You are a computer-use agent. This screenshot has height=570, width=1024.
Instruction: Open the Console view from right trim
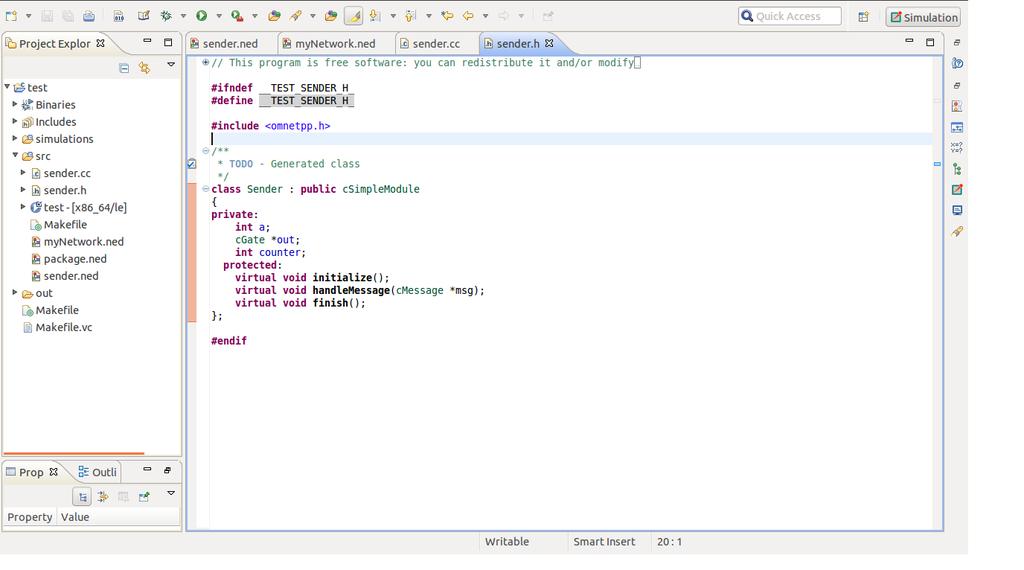pos(957,210)
